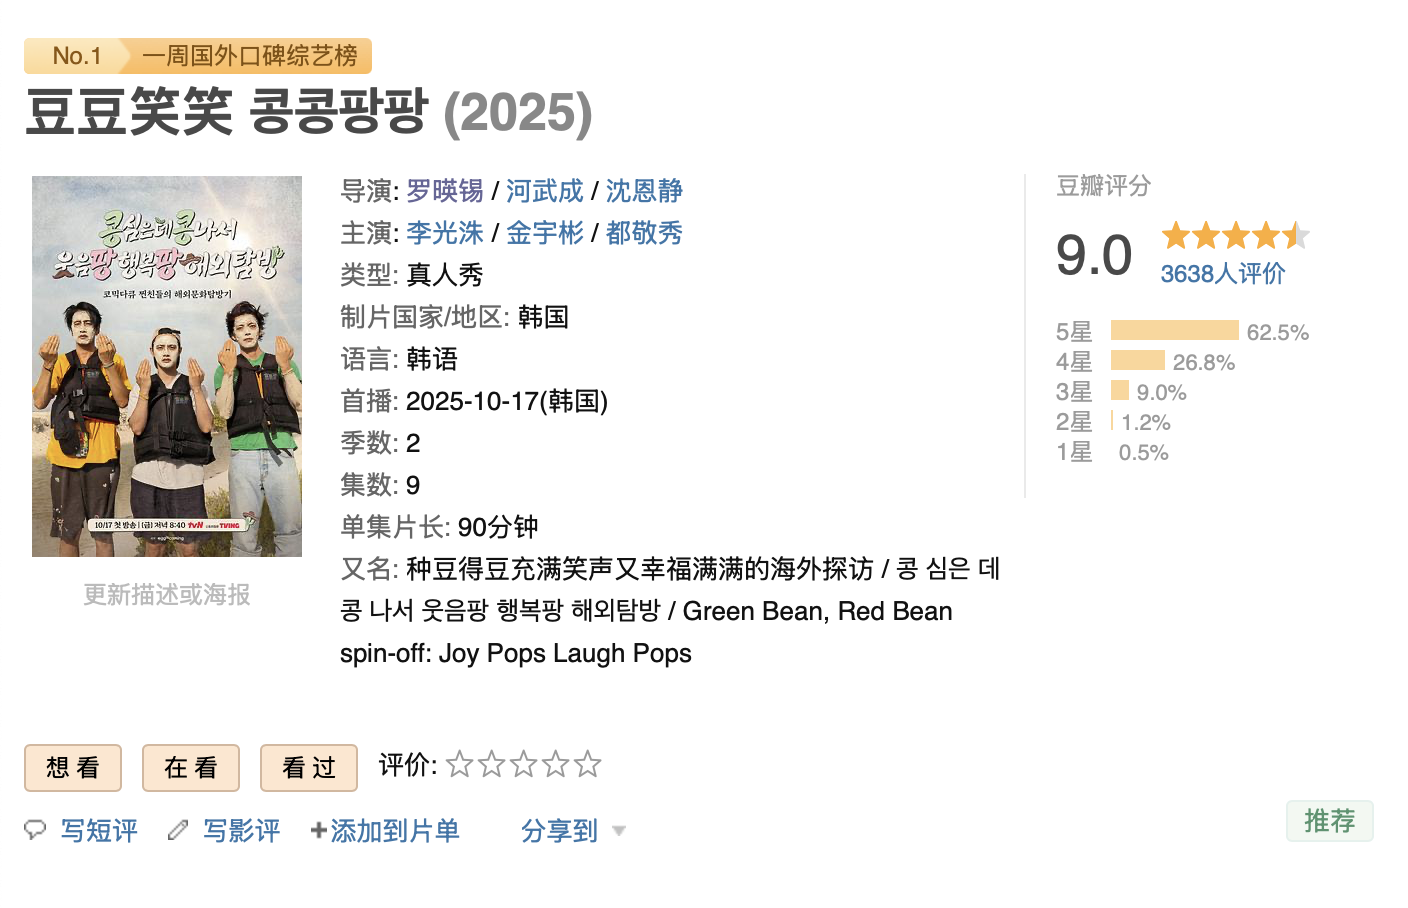Click the speech bubble icon for 写短评
1408x908 pixels.
click(x=35, y=830)
